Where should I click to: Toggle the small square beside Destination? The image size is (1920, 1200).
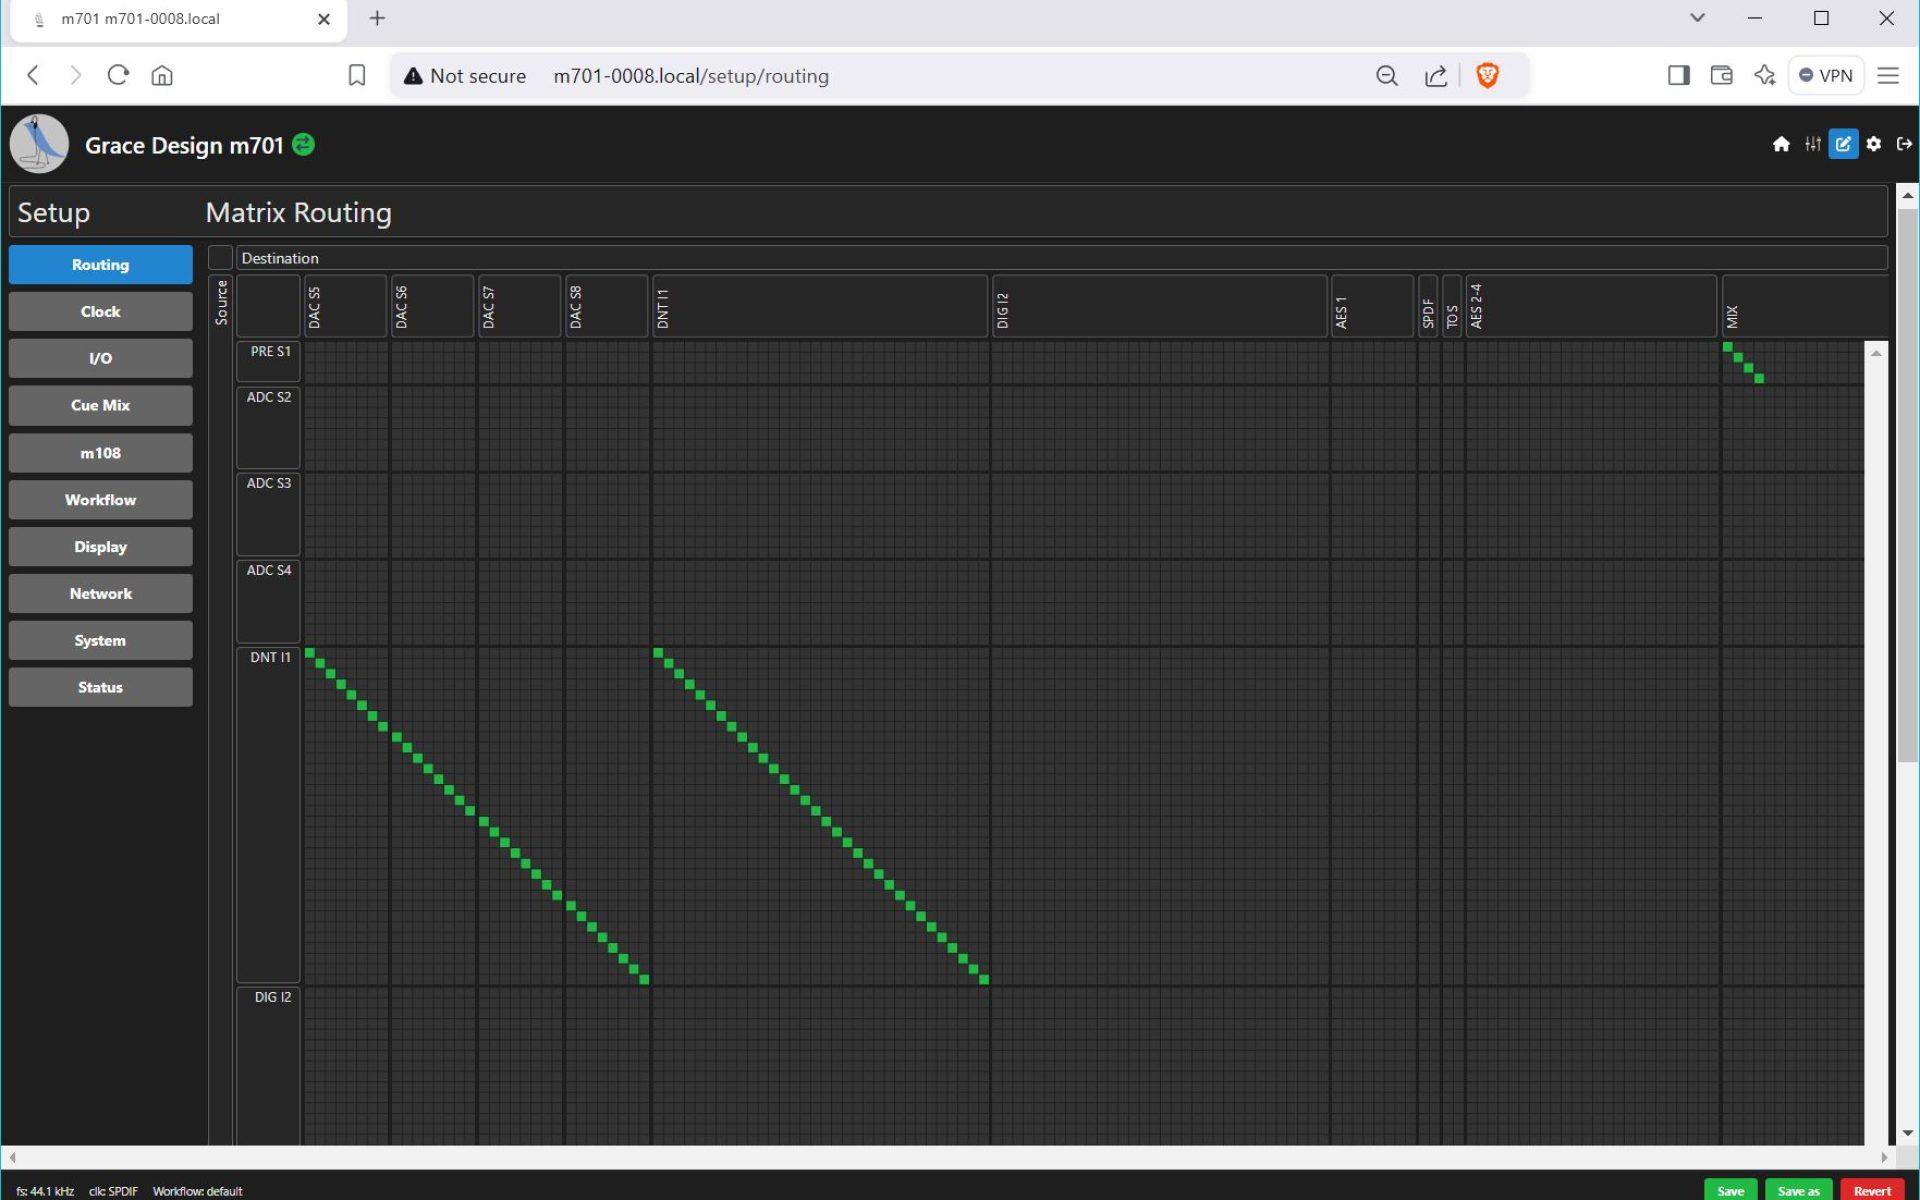point(220,258)
